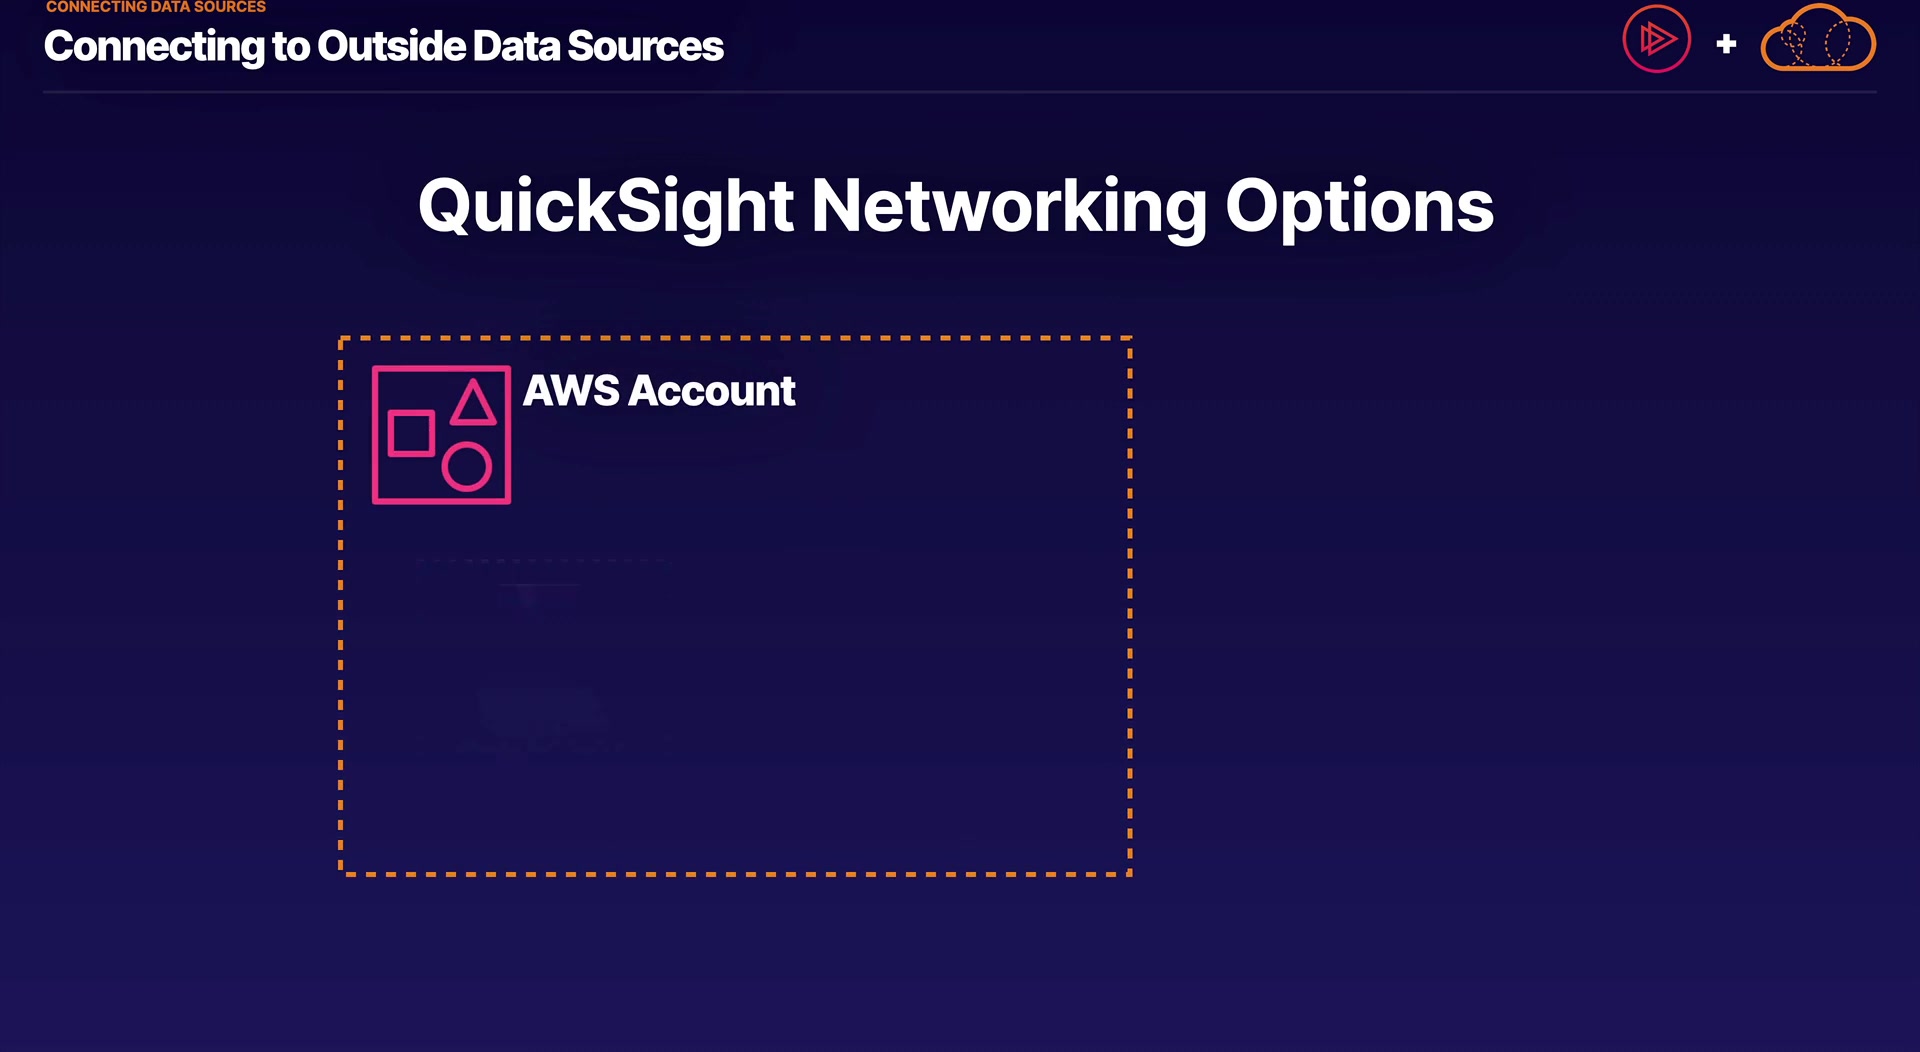Click the orange "CONNECTING DATA SOURCES" section label
This screenshot has height=1052, width=1920.
pos(156,7)
